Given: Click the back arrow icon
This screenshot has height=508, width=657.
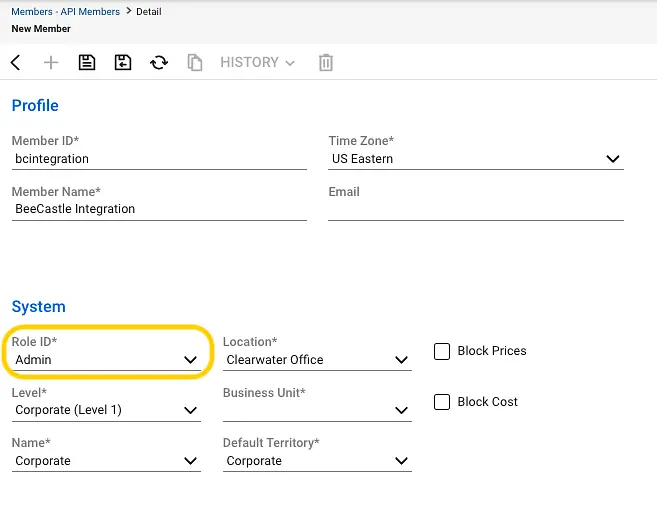Looking at the screenshot, I should tap(16, 63).
